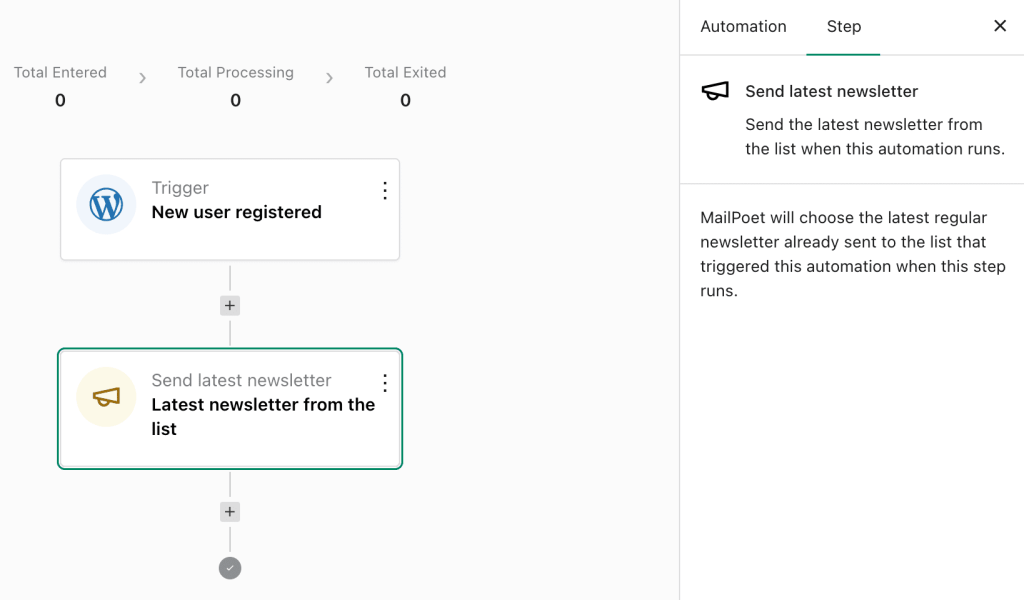Click the Total Exited statistic
The width and height of the screenshot is (1024, 600).
[x=405, y=86]
